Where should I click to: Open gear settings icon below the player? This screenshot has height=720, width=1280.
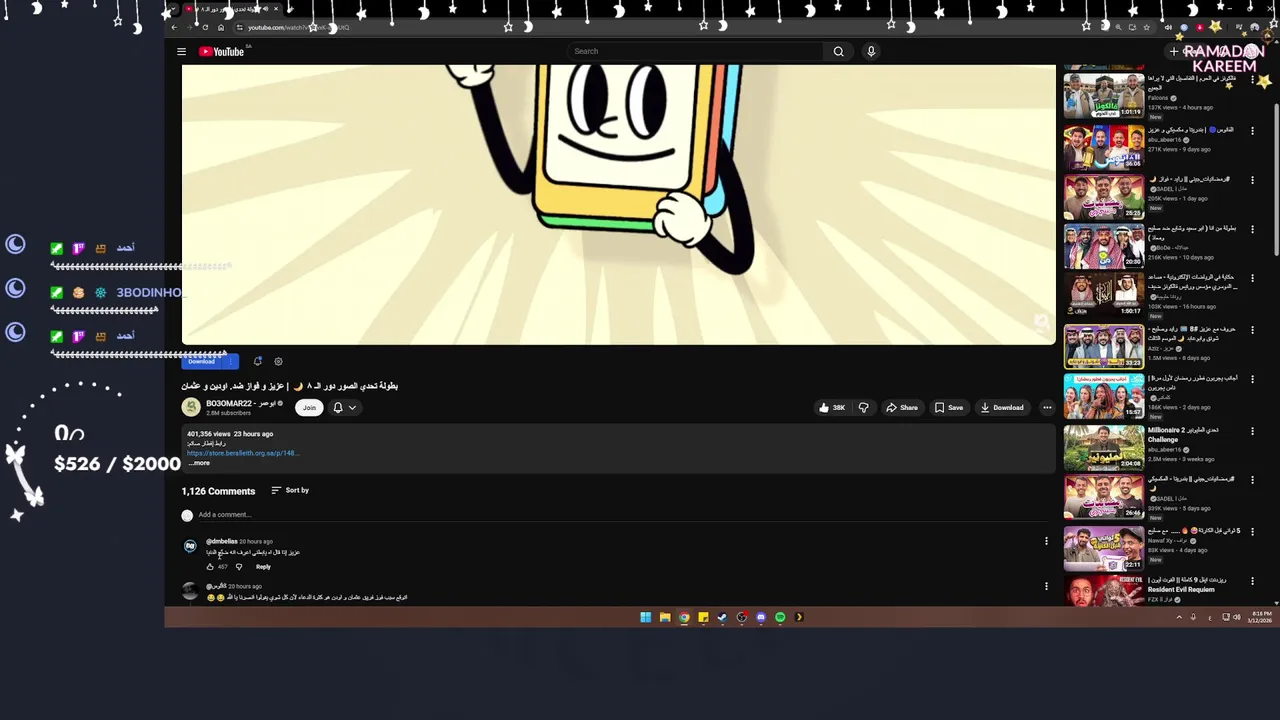278,361
